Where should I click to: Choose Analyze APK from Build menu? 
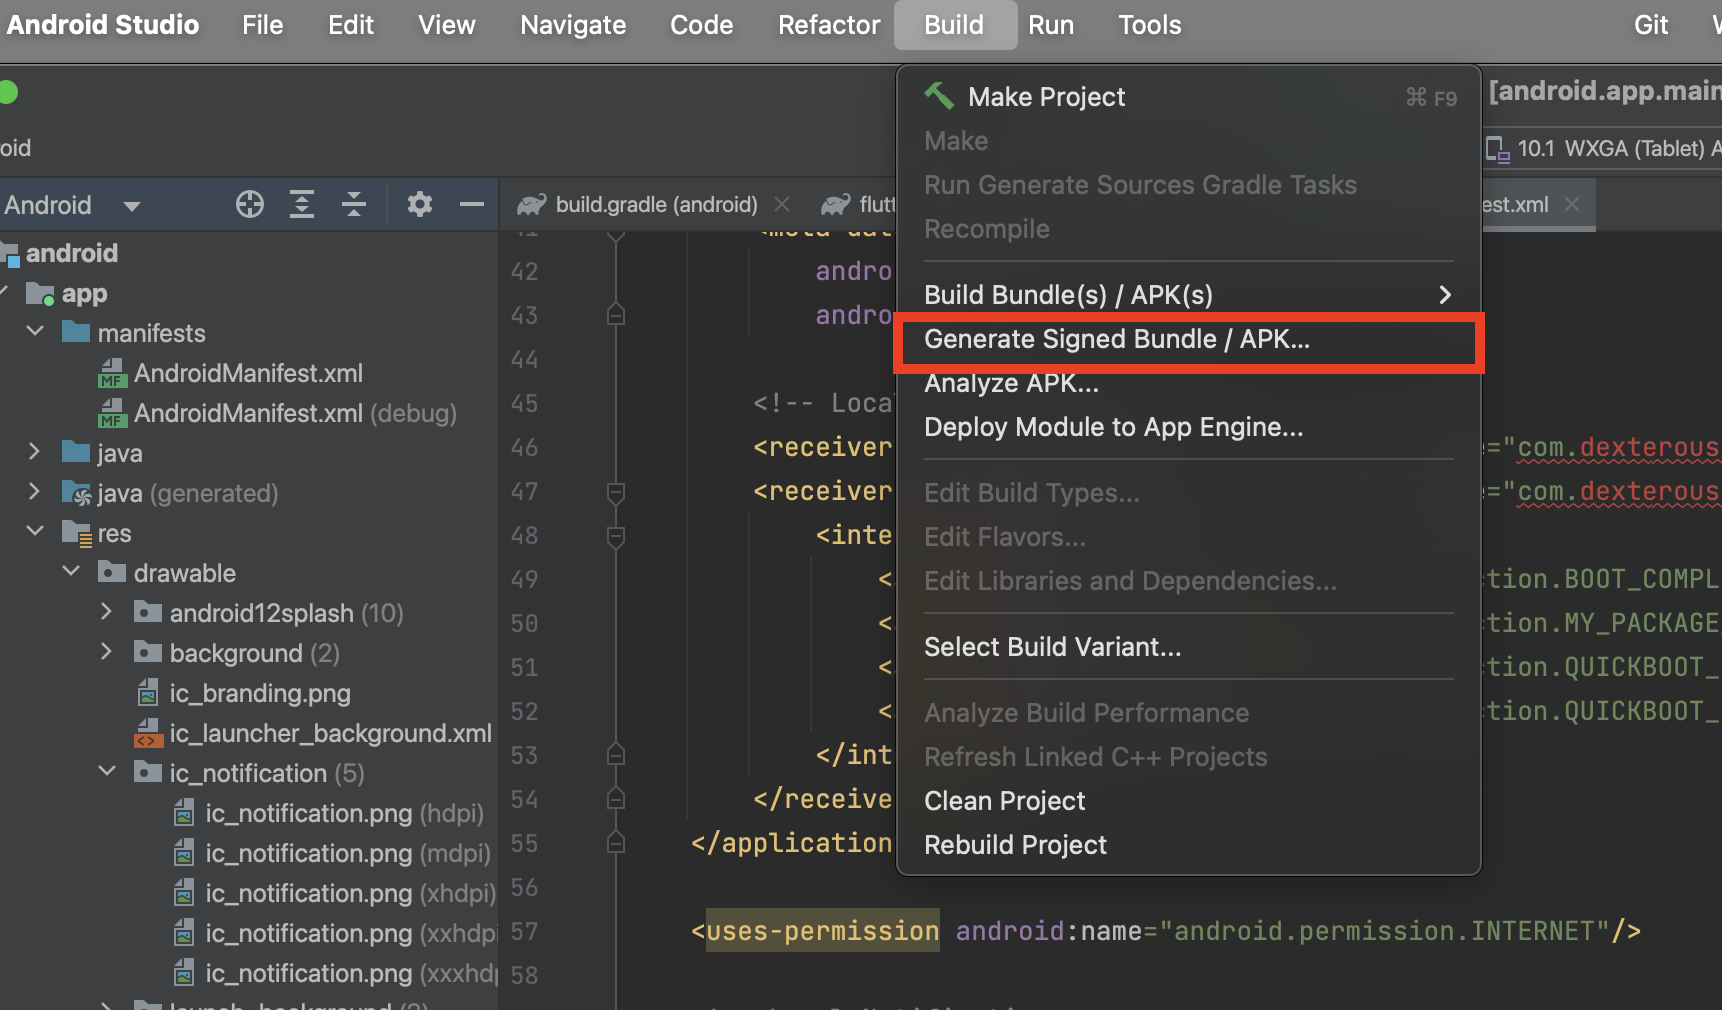(1189, 383)
